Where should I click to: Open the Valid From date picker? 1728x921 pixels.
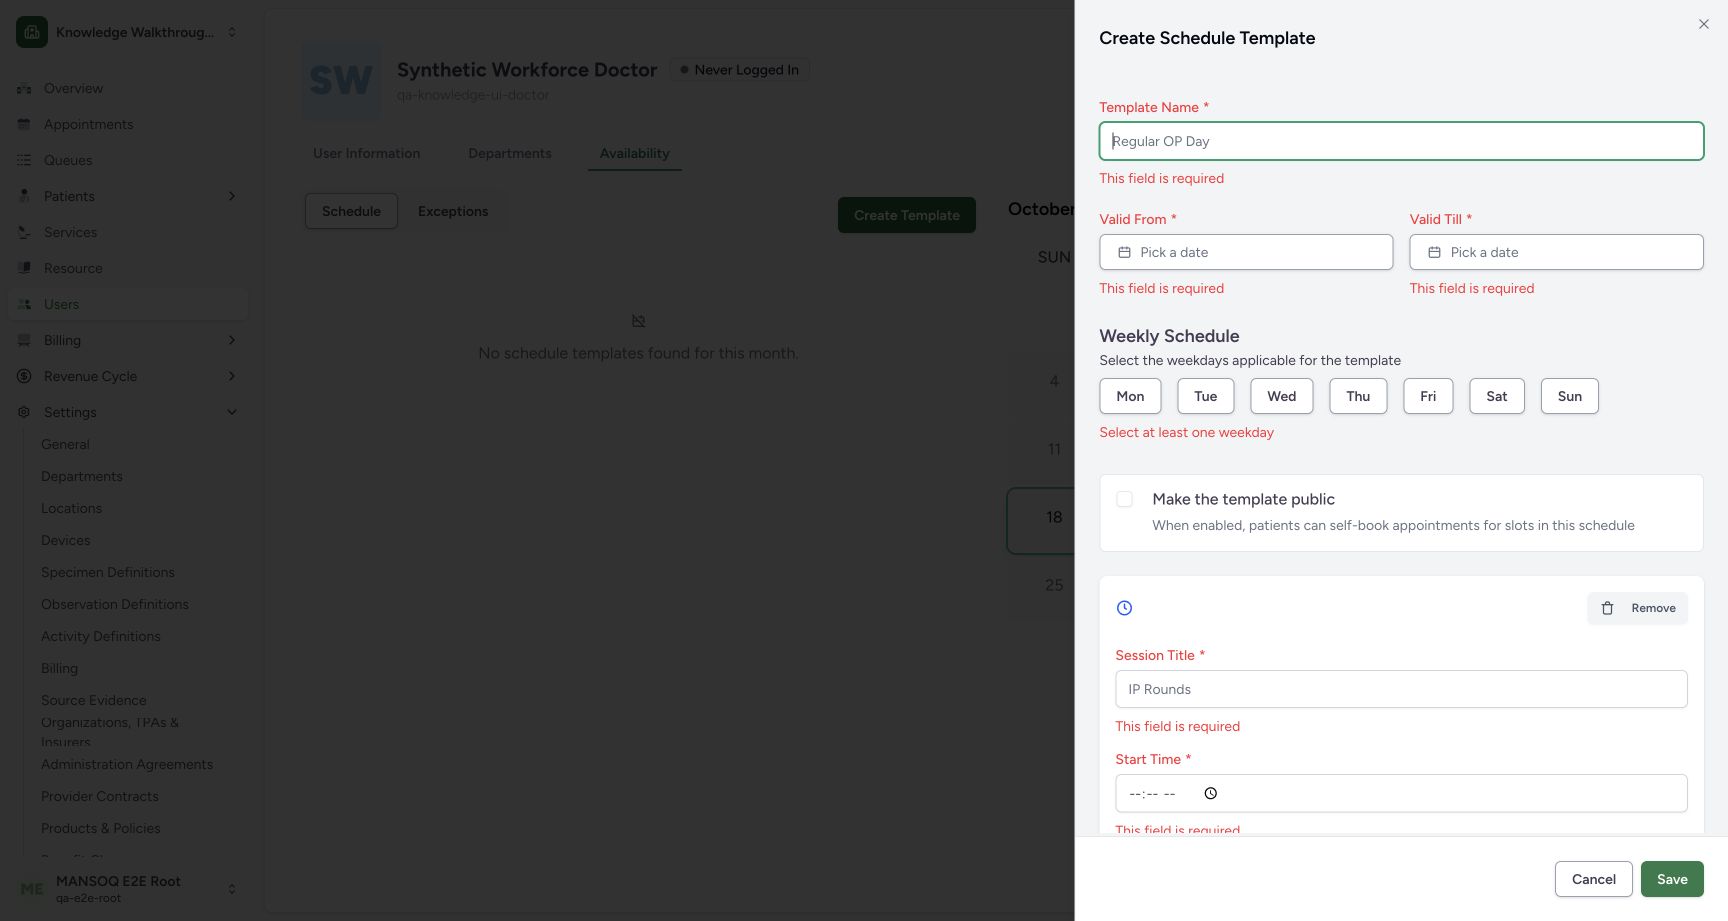pyautogui.click(x=1246, y=252)
